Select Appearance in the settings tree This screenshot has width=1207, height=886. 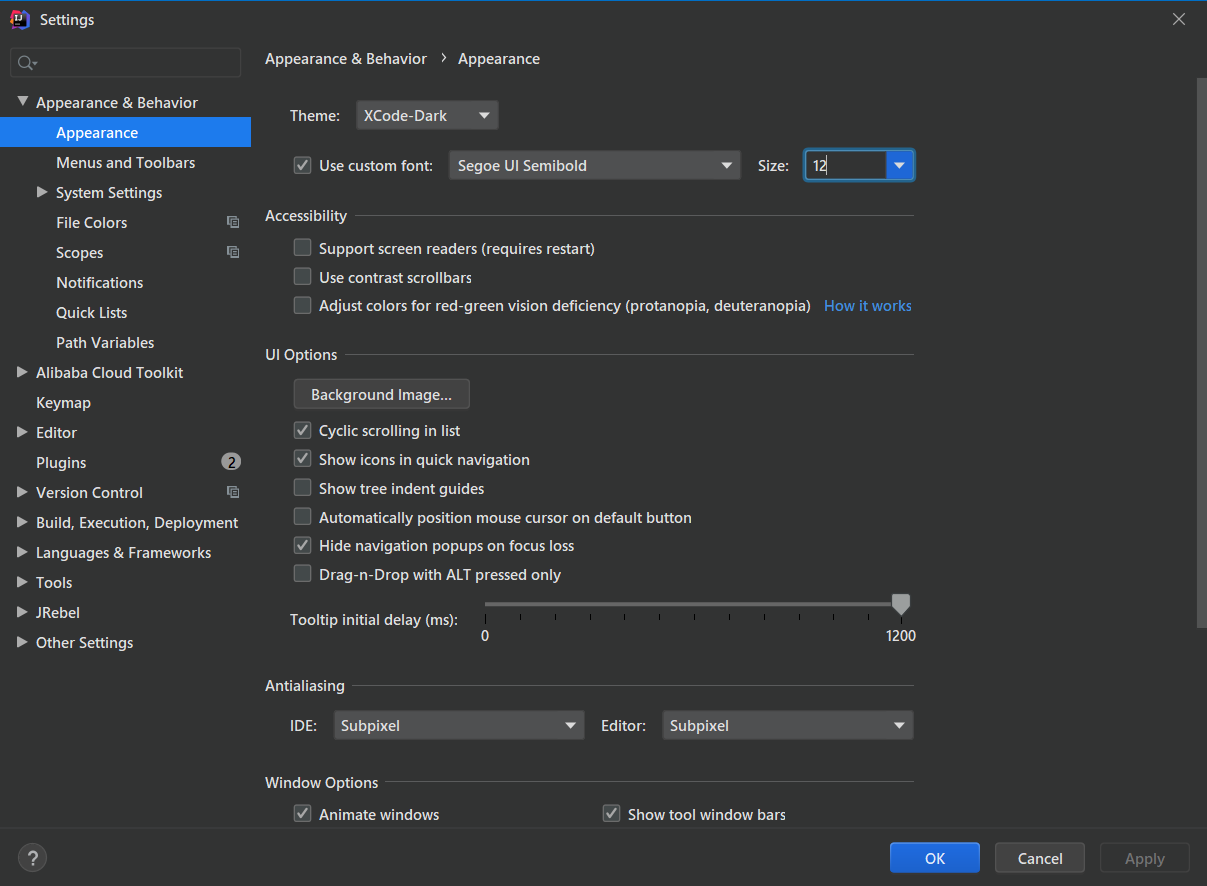(x=125, y=133)
